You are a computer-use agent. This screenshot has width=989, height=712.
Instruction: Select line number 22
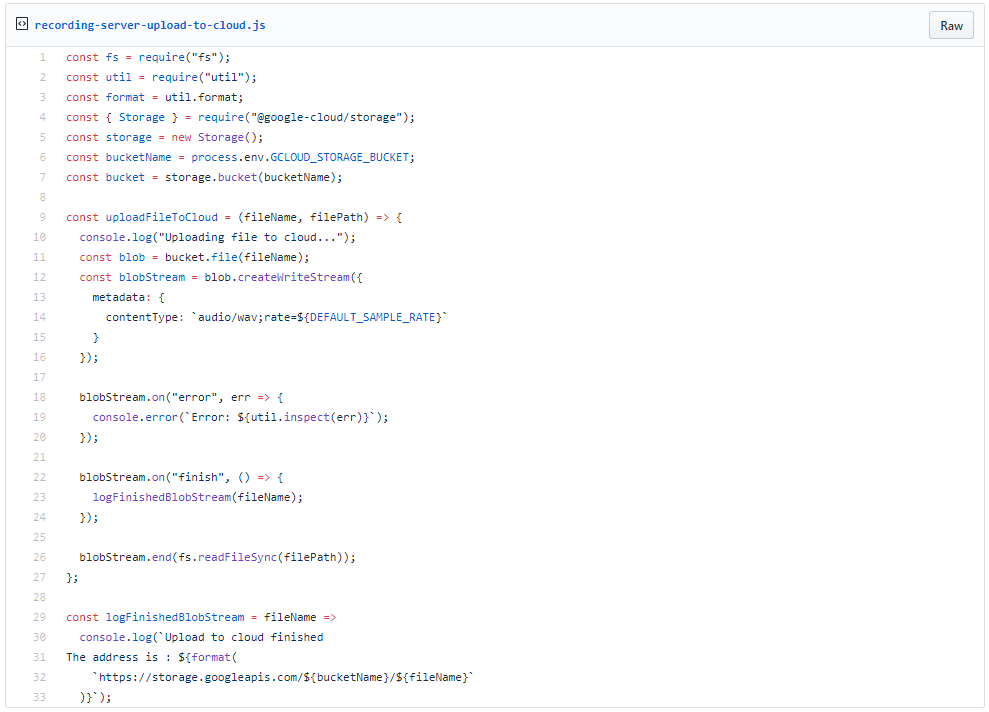40,477
